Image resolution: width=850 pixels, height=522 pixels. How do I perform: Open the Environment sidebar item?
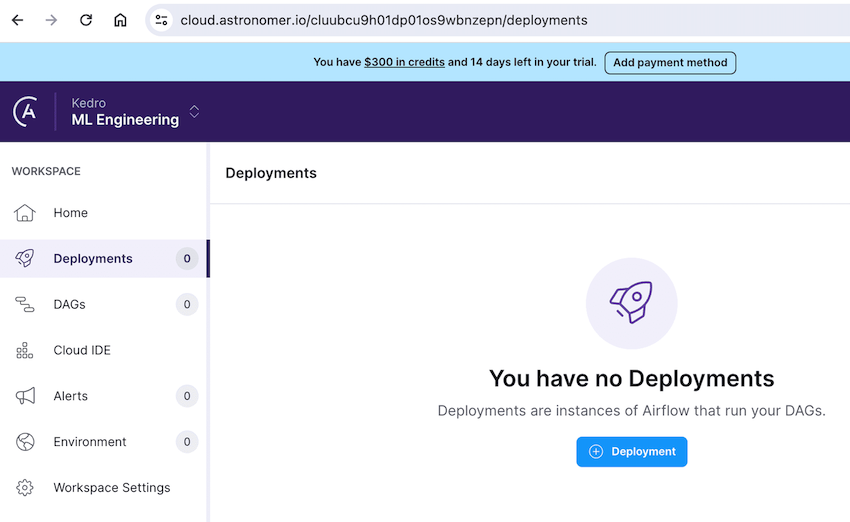(x=90, y=442)
